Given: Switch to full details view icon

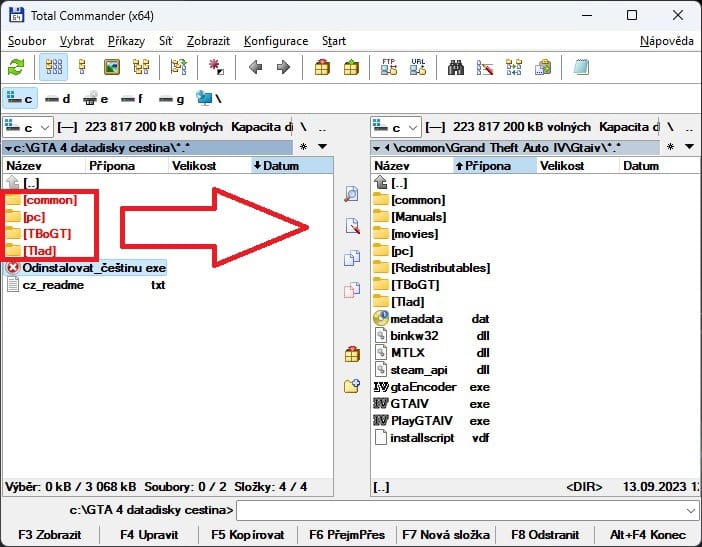Looking at the screenshot, I should tap(82, 68).
